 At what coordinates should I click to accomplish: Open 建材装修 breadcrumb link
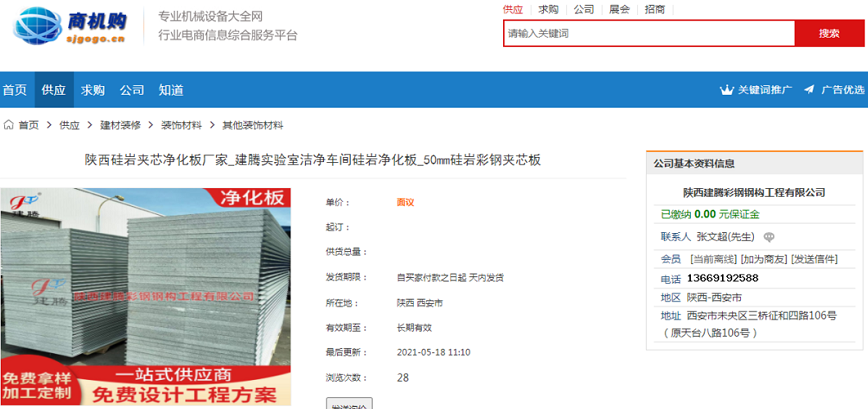point(120,125)
